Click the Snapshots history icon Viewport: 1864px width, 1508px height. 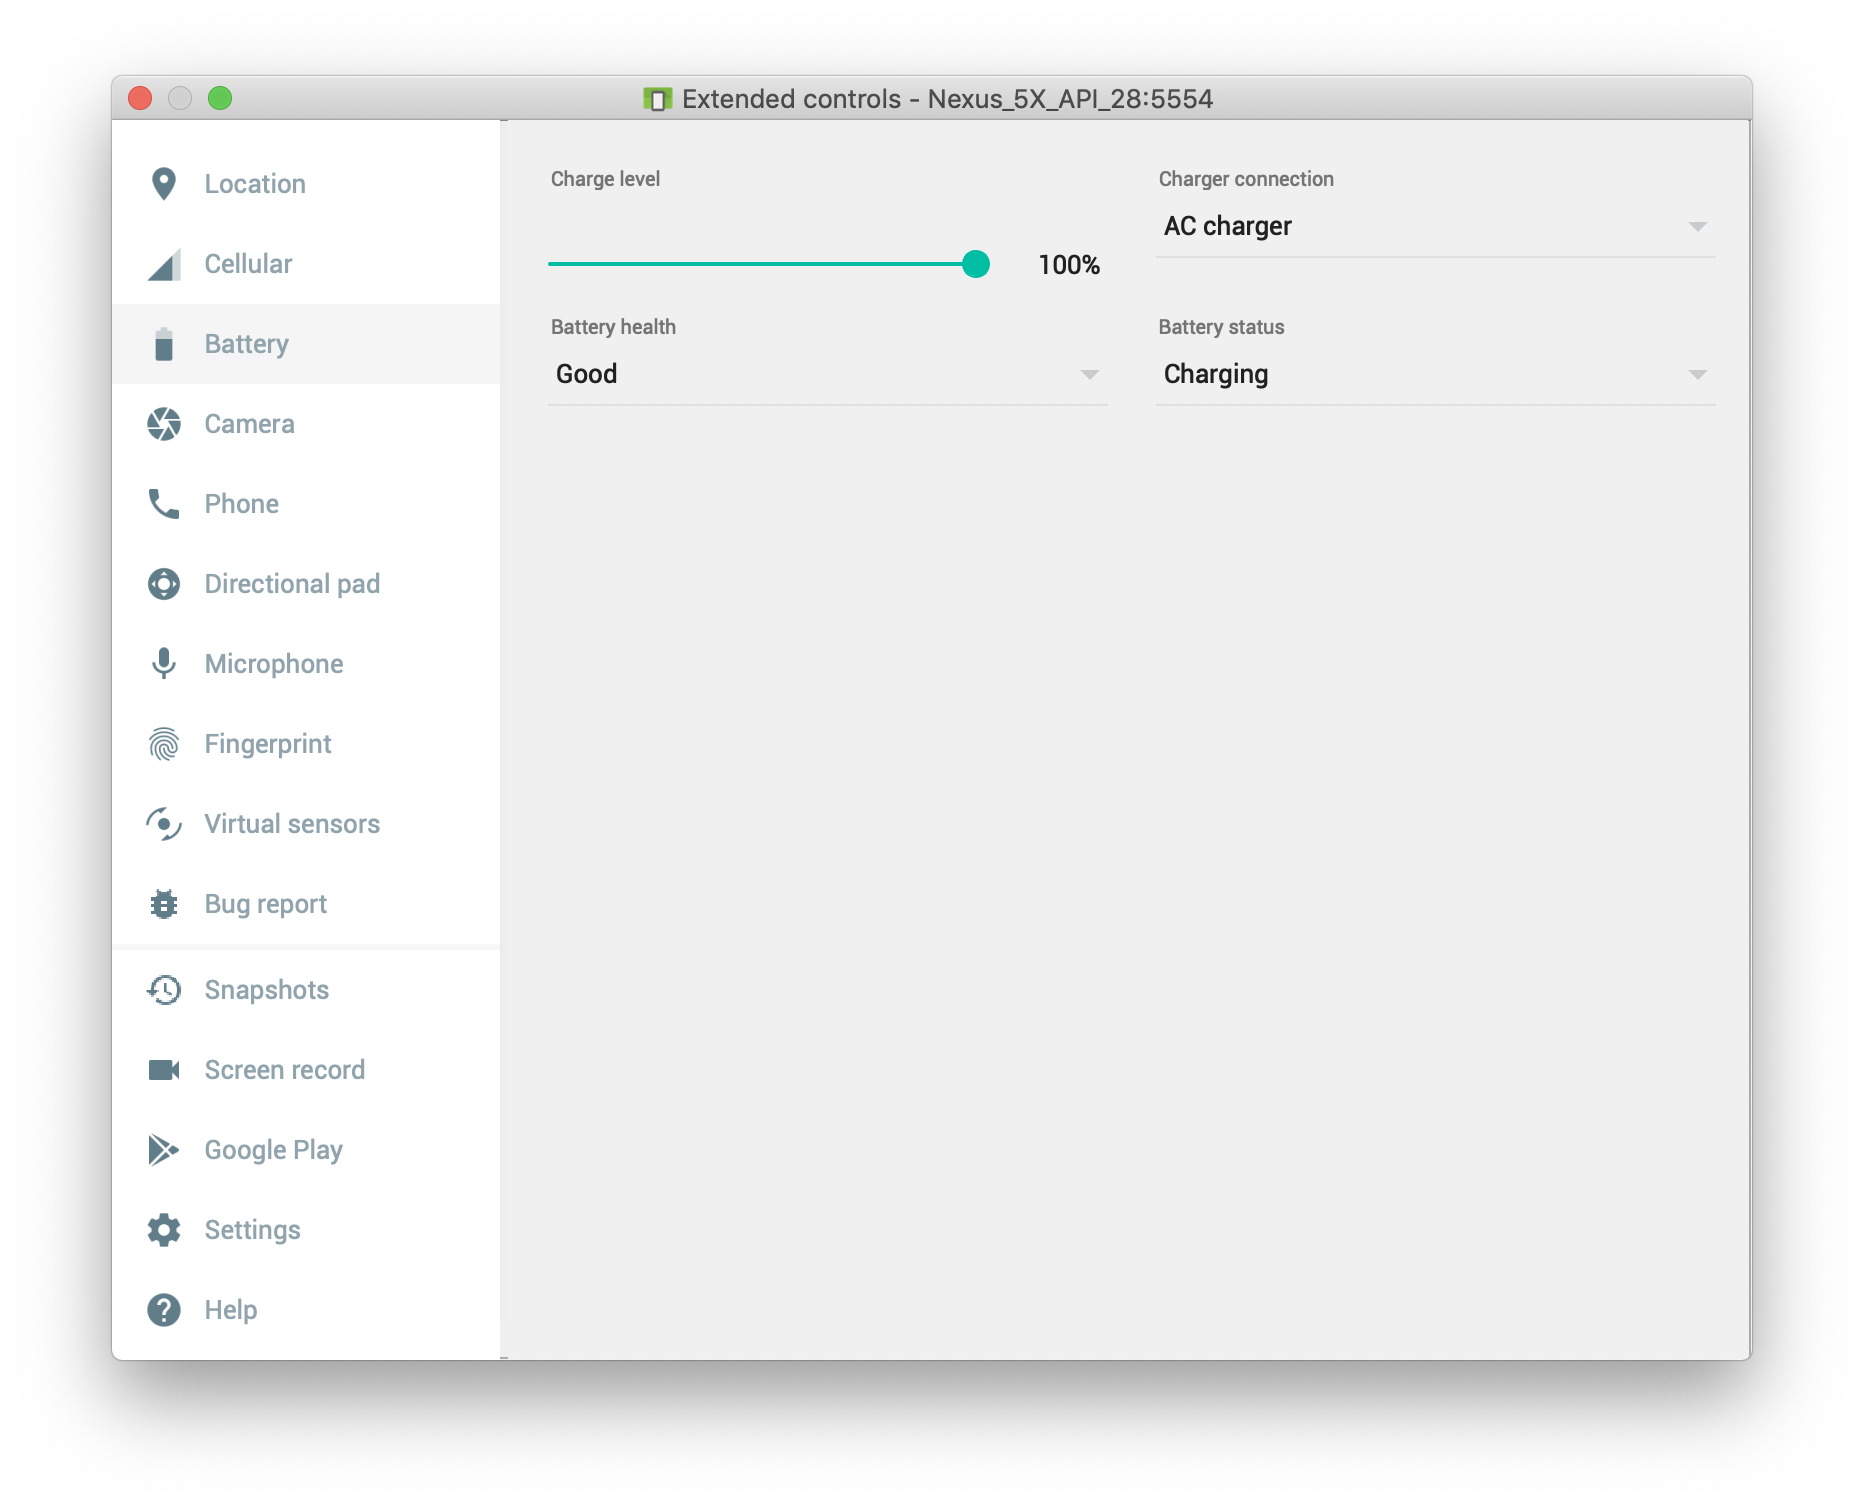164,990
